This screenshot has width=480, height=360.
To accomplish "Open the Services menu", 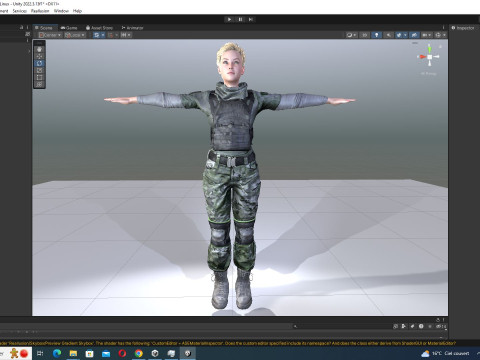I will point(20,11).
